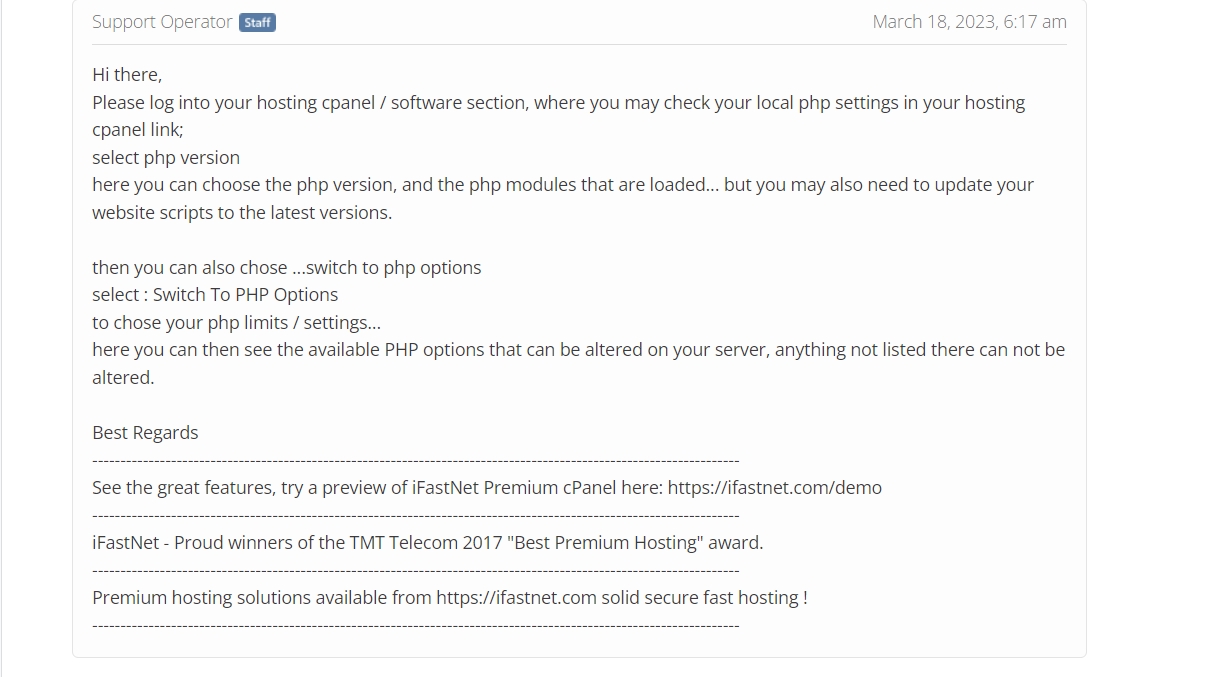The image size is (1208, 677).
Task: Click 'iFastNet - Proud winners' award line
Action: click(x=427, y=543)
